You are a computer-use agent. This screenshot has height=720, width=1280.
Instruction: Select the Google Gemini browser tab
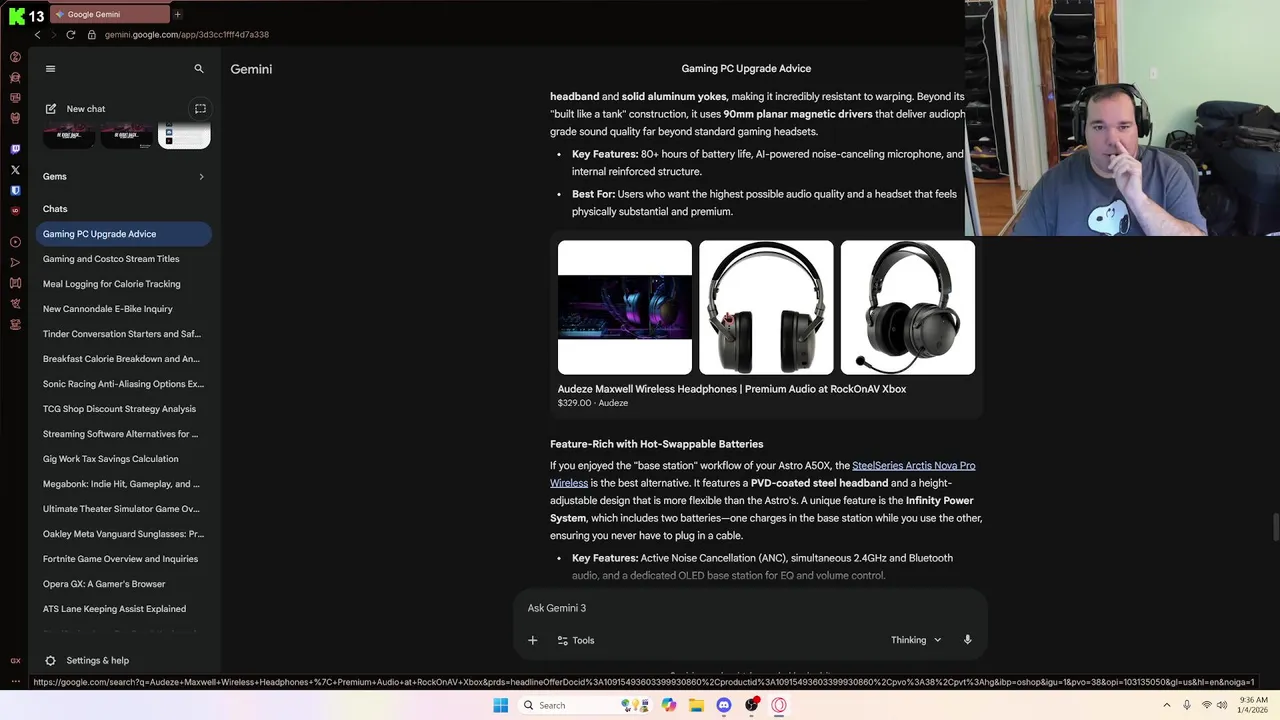point(109,14)
